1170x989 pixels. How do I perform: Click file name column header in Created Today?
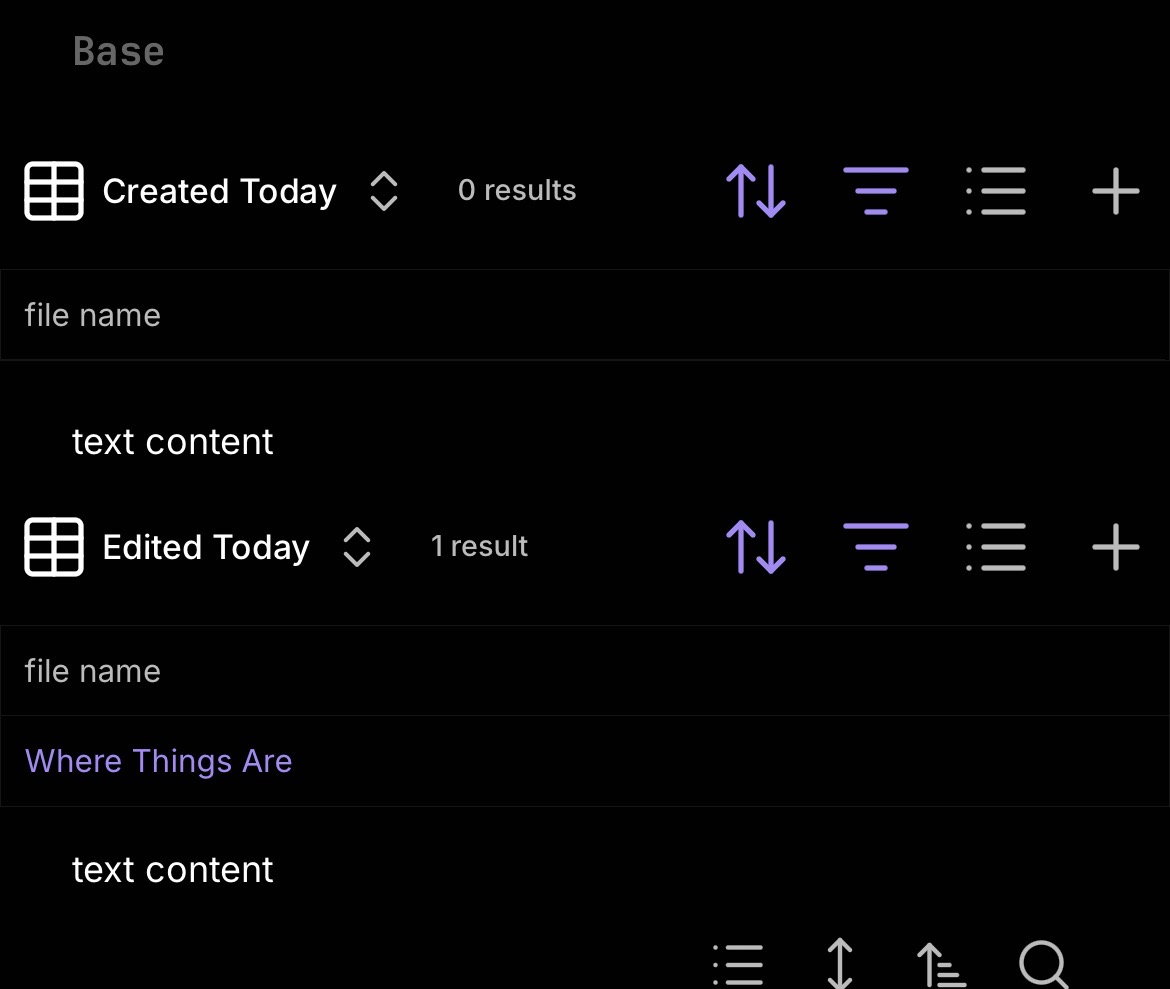pos(93,316)
